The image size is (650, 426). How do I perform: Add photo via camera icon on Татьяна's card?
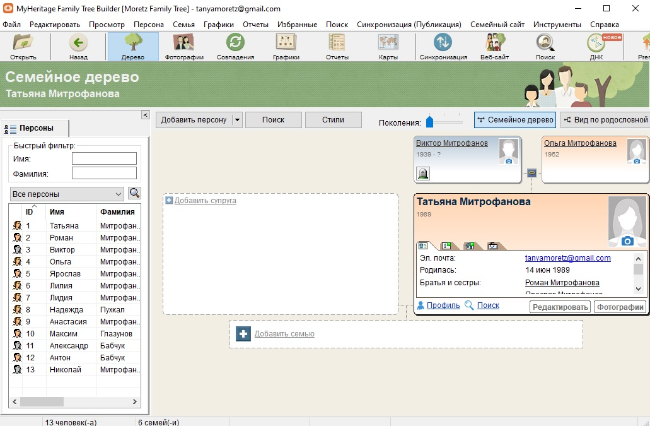pos(627,241)
